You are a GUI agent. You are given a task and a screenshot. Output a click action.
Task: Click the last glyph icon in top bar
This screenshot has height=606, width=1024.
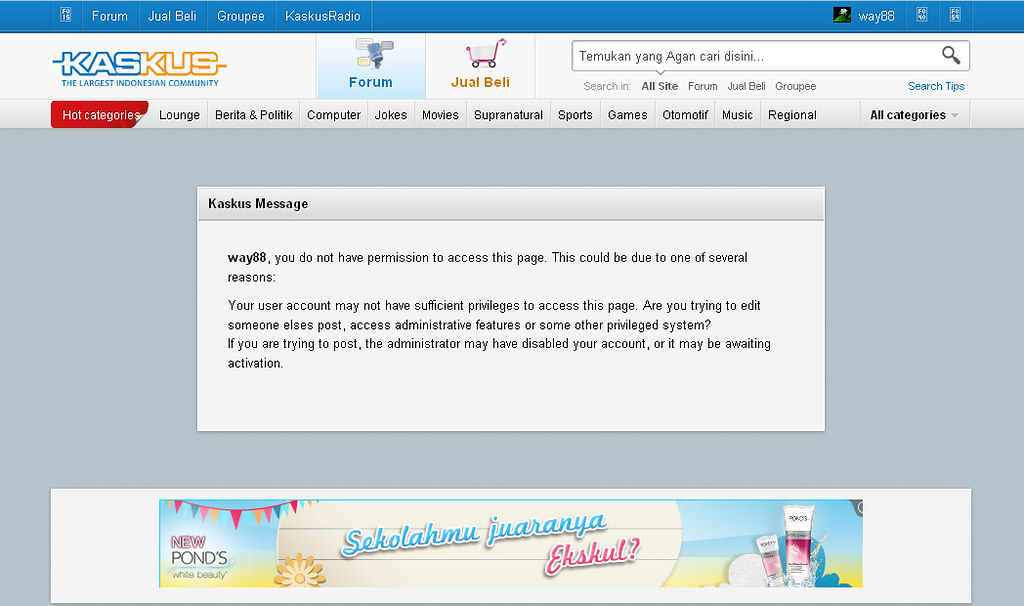(x=955, y=15)
